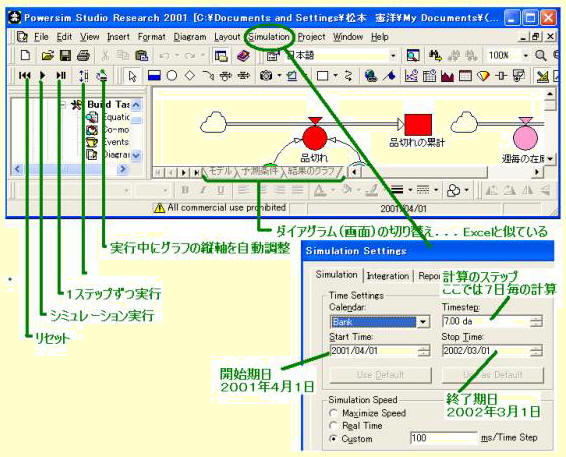Select the arrow pointer tool
566x457 pixels.
click(x=132, y=76)
